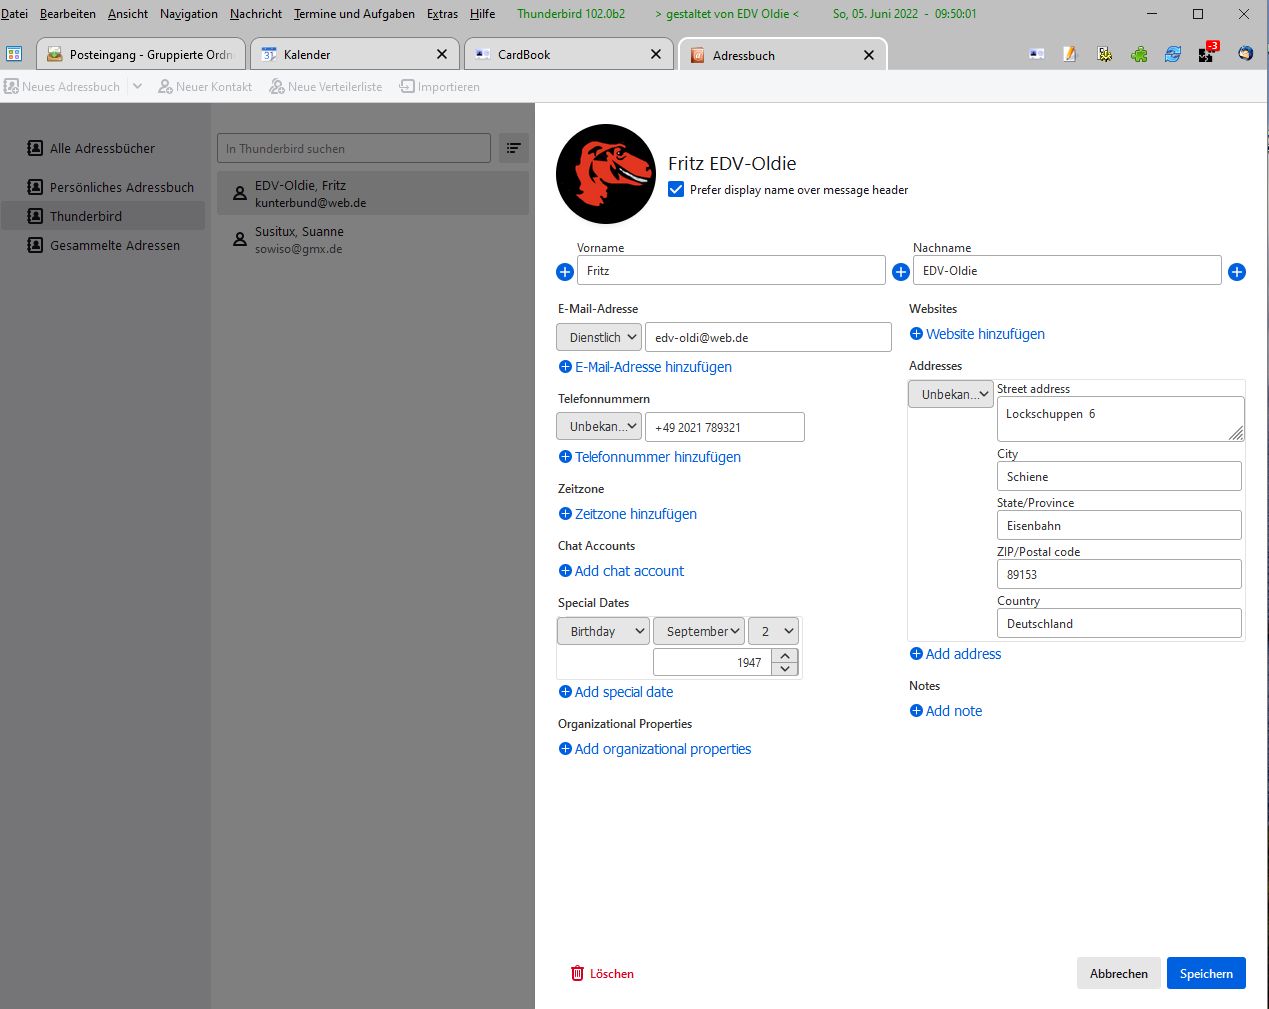1269x1009 pixels.
Task: Click the notepad with pencil toolbar icon
Action: [x=1070, y=54]
